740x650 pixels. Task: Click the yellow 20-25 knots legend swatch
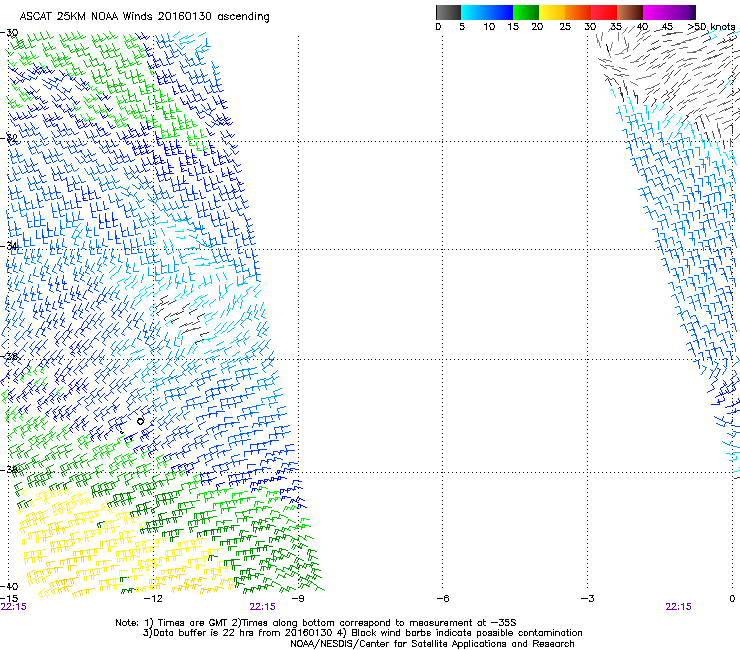point(552,12)
